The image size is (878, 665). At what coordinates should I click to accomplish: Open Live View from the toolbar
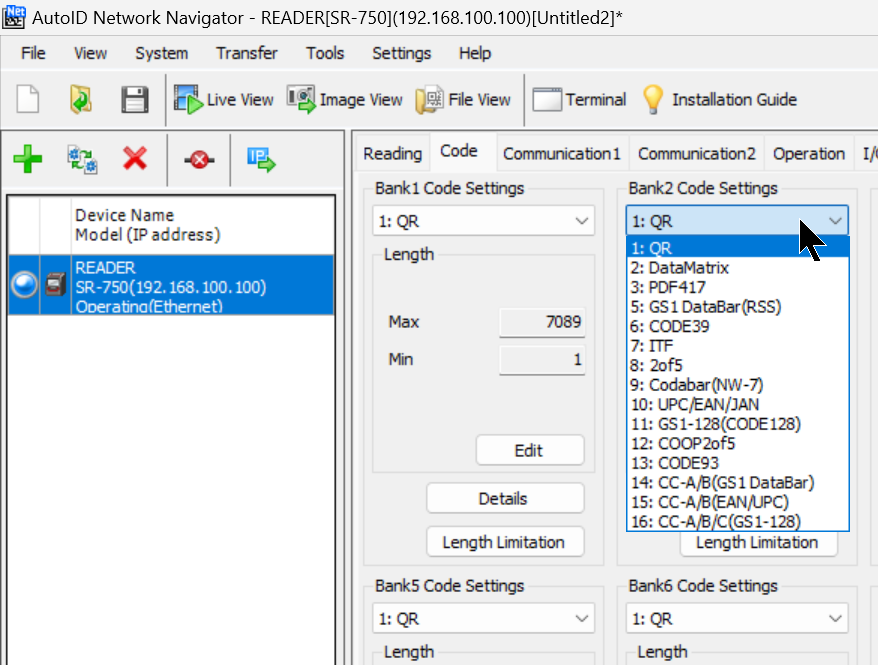pos(223,100)
